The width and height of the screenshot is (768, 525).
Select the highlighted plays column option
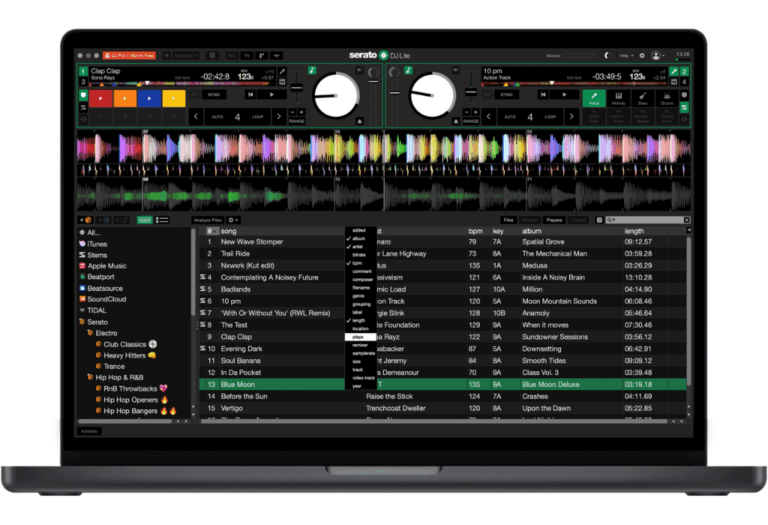(361, 337)
